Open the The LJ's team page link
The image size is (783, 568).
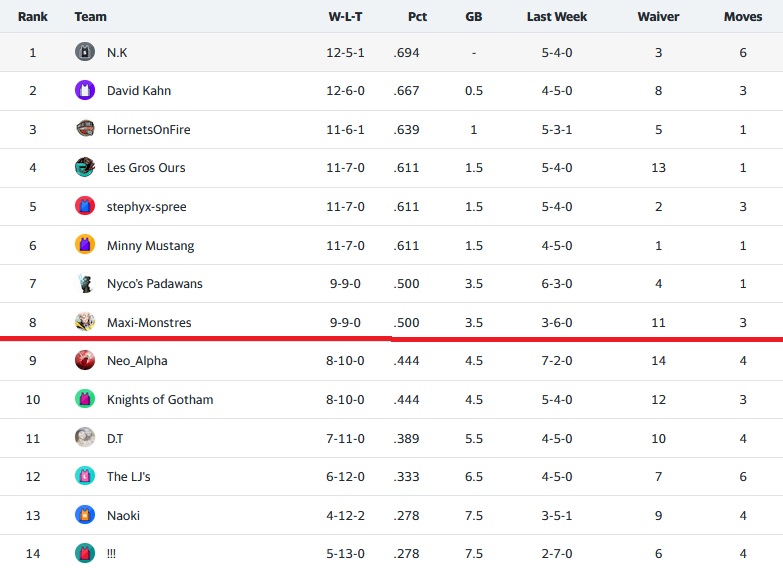coord(128,477)
